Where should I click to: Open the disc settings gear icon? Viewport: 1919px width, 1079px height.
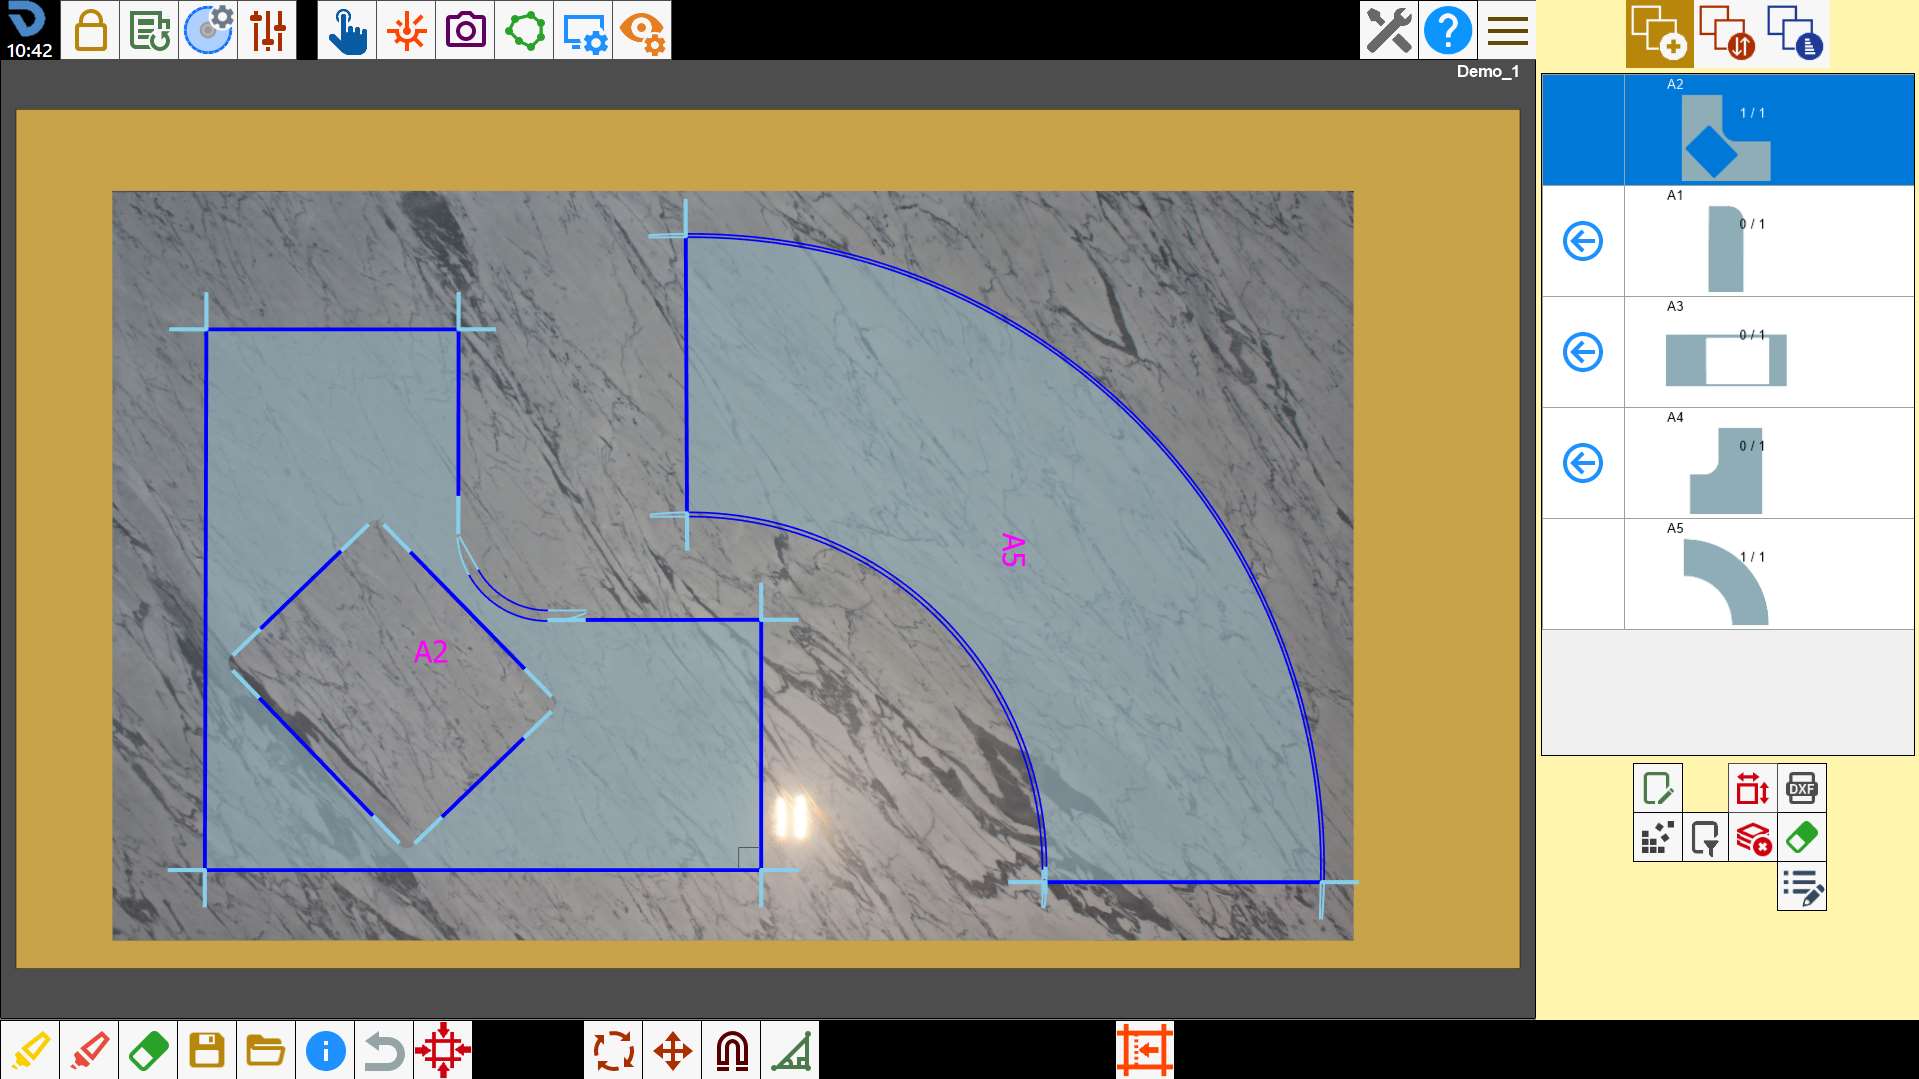point(208,30)
